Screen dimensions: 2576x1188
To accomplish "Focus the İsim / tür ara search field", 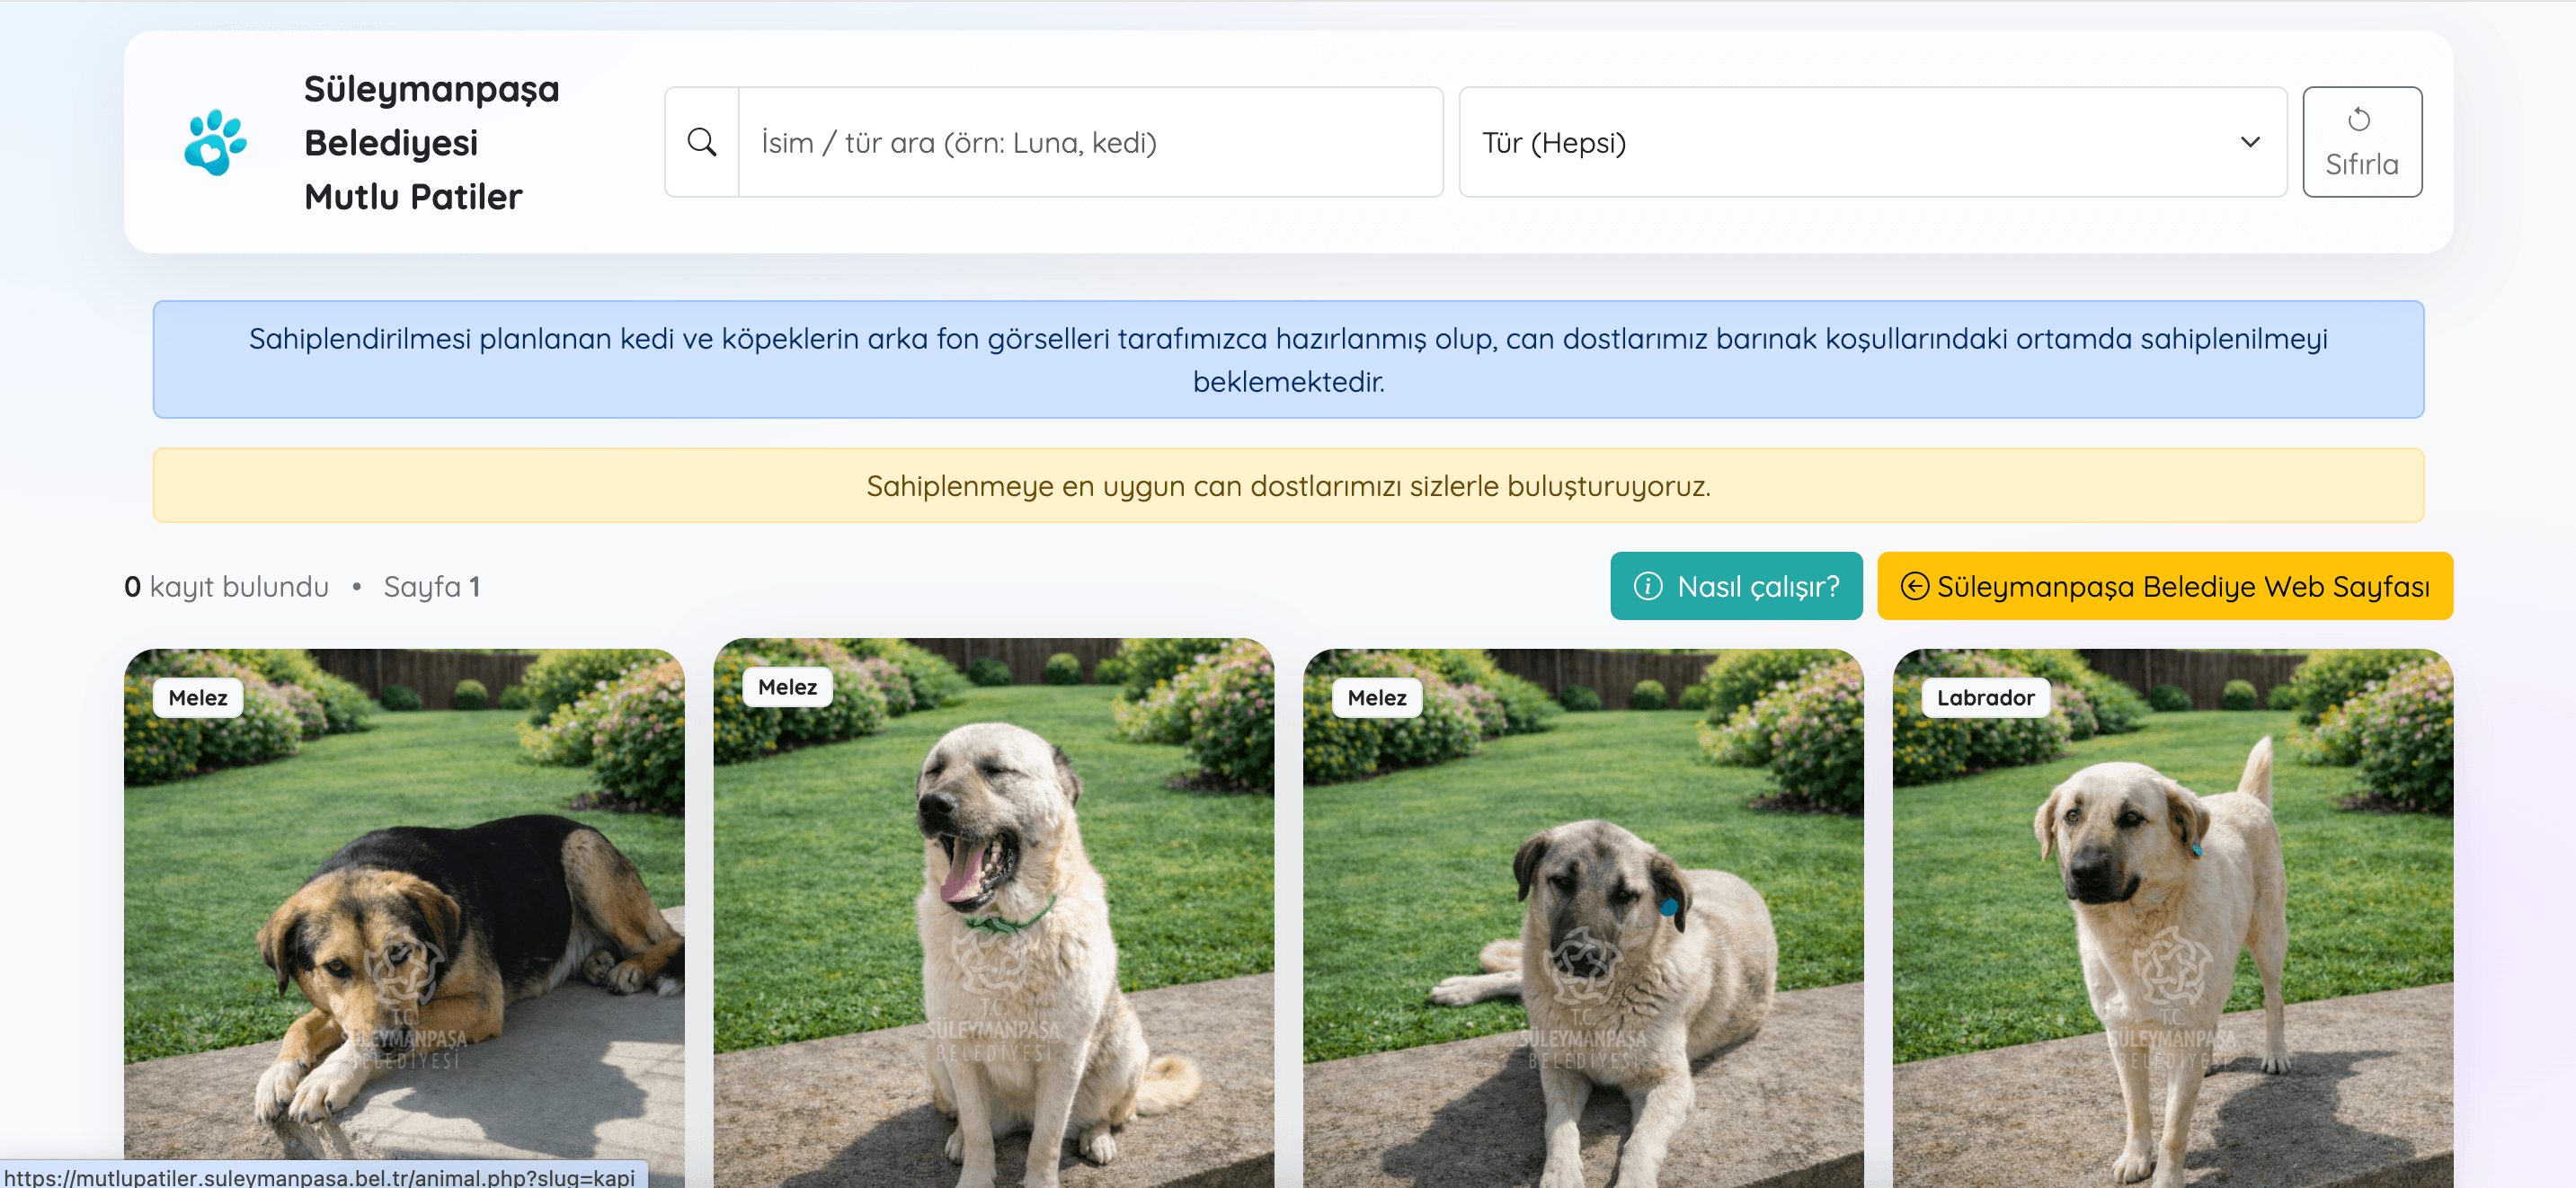I will point(1090,142).
